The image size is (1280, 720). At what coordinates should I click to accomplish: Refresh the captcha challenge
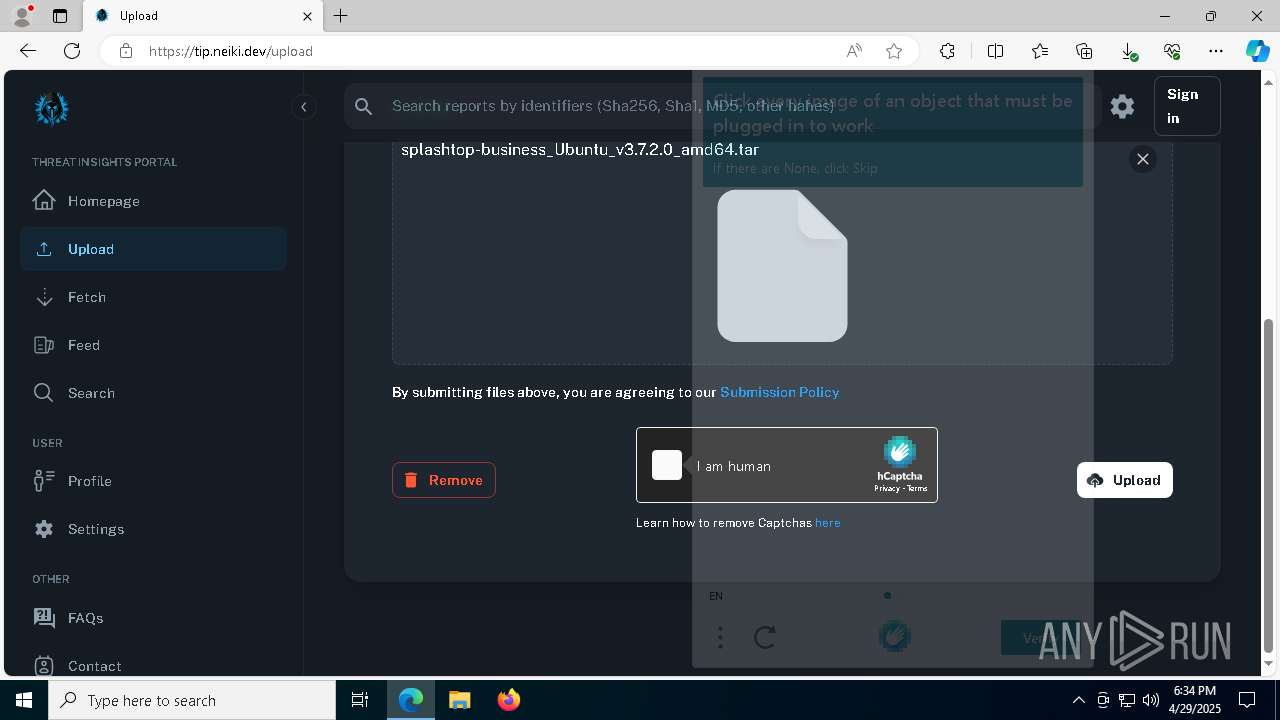coord(765,637)
